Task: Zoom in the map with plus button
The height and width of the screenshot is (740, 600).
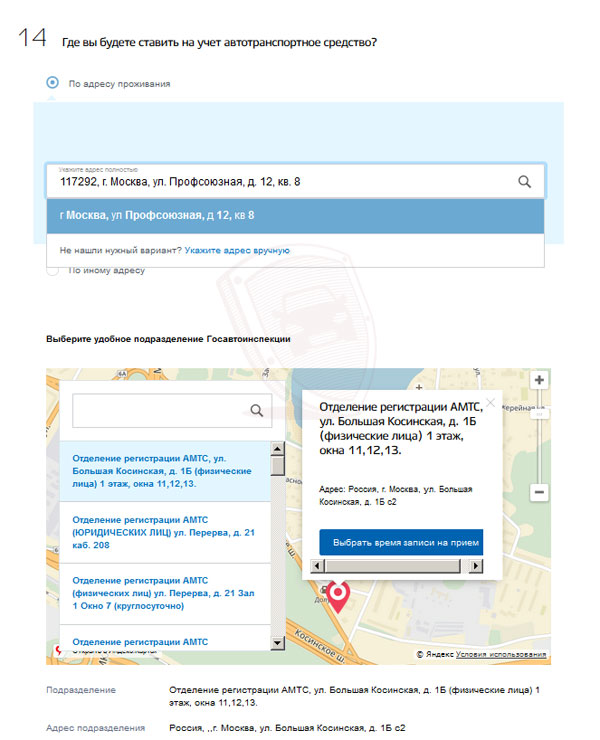Action: tap(539, 380)
